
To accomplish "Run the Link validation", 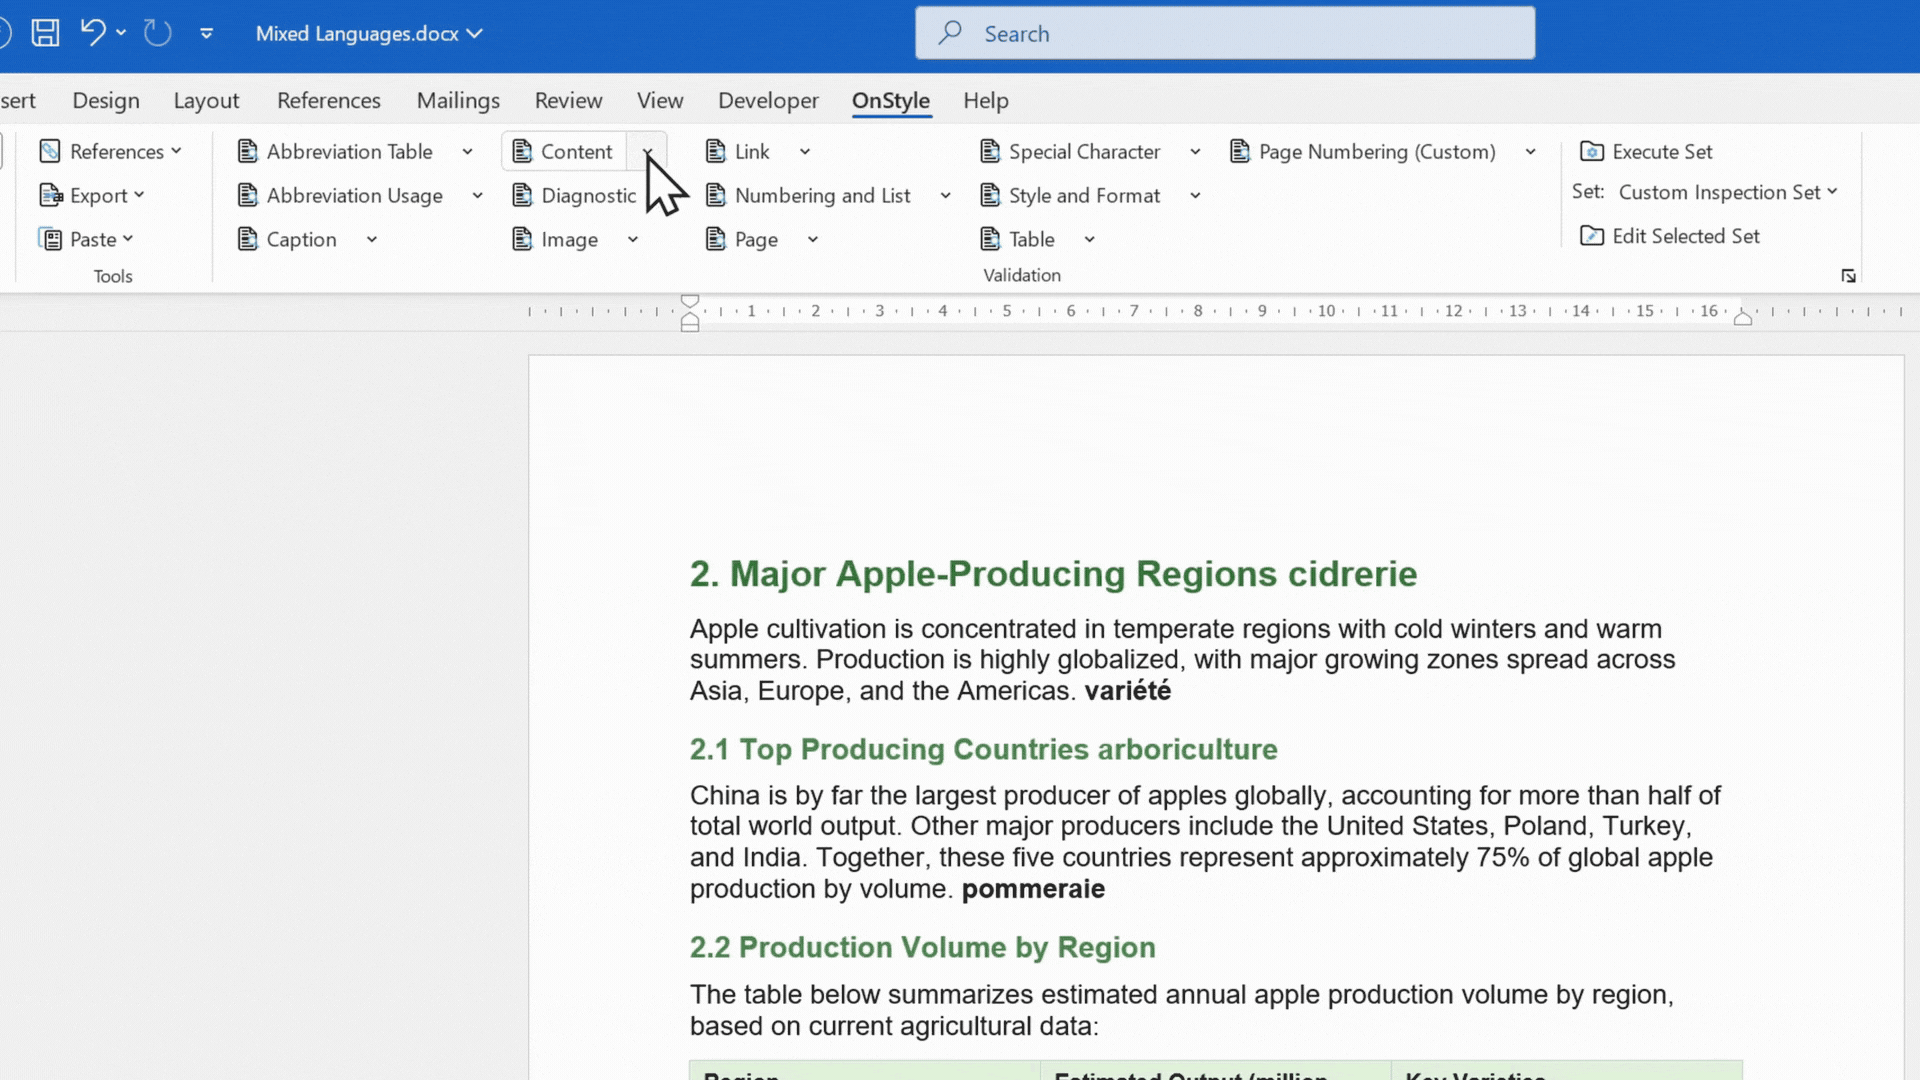I will point(738,151).
